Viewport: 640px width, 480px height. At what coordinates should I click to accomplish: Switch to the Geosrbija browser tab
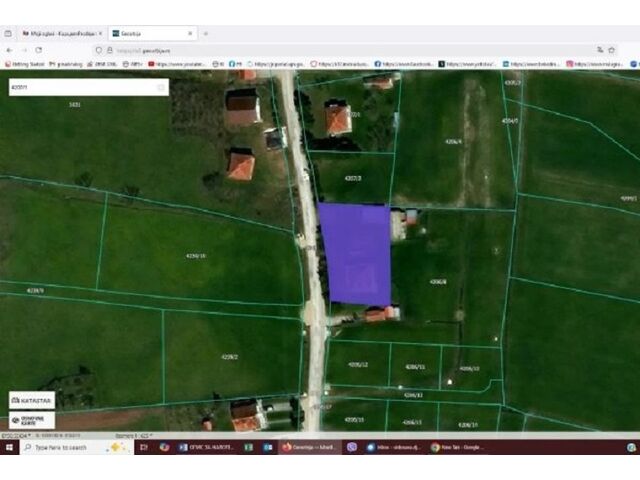point(148,33)
